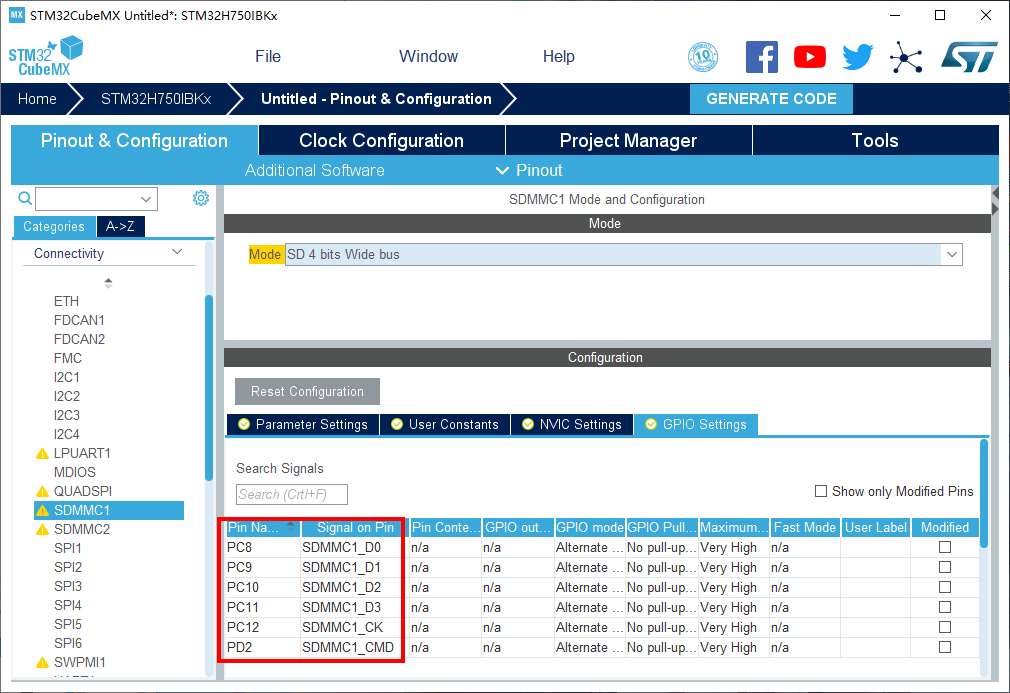This screenshot has width=1010, height=693.
Task: Enable Show only Modified Pins checkbox
Action: click(x=821, y=491)
